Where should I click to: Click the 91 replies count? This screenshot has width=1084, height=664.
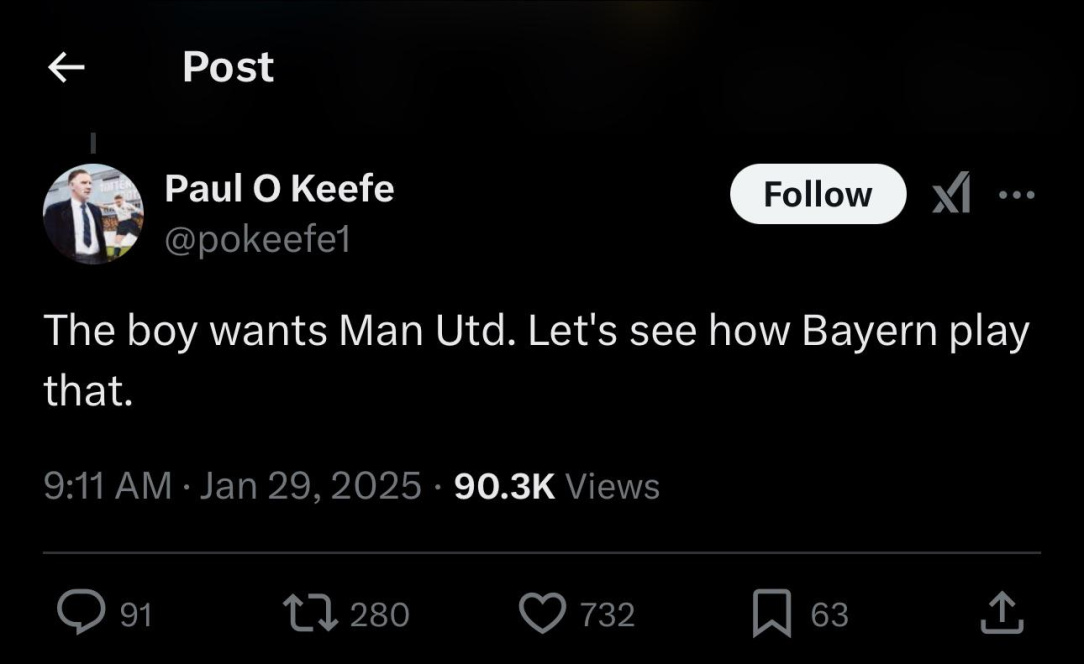[136, 614]
